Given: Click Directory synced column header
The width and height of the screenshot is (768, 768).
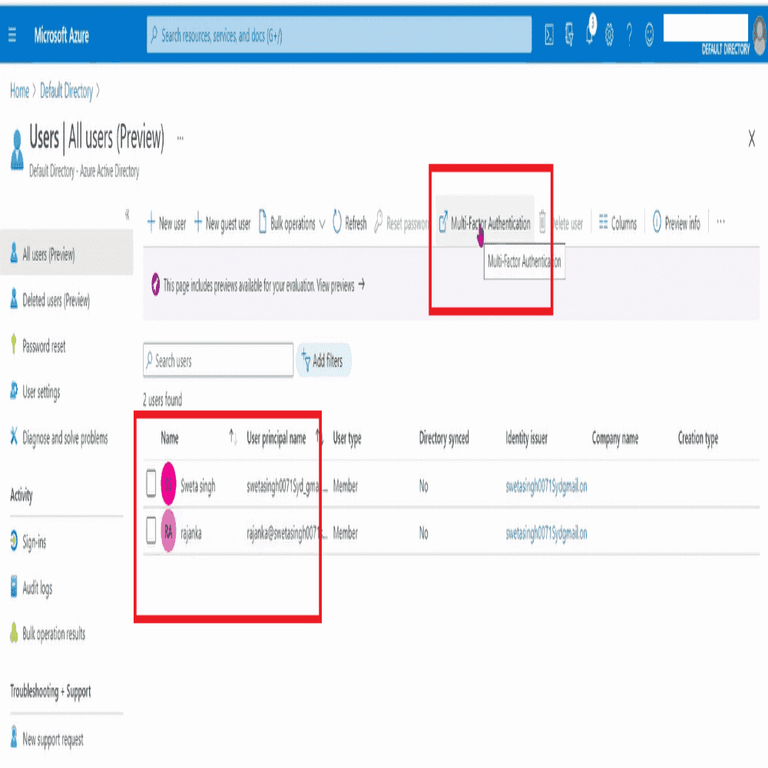Looking at the screenshot, I should coord(444,438).
